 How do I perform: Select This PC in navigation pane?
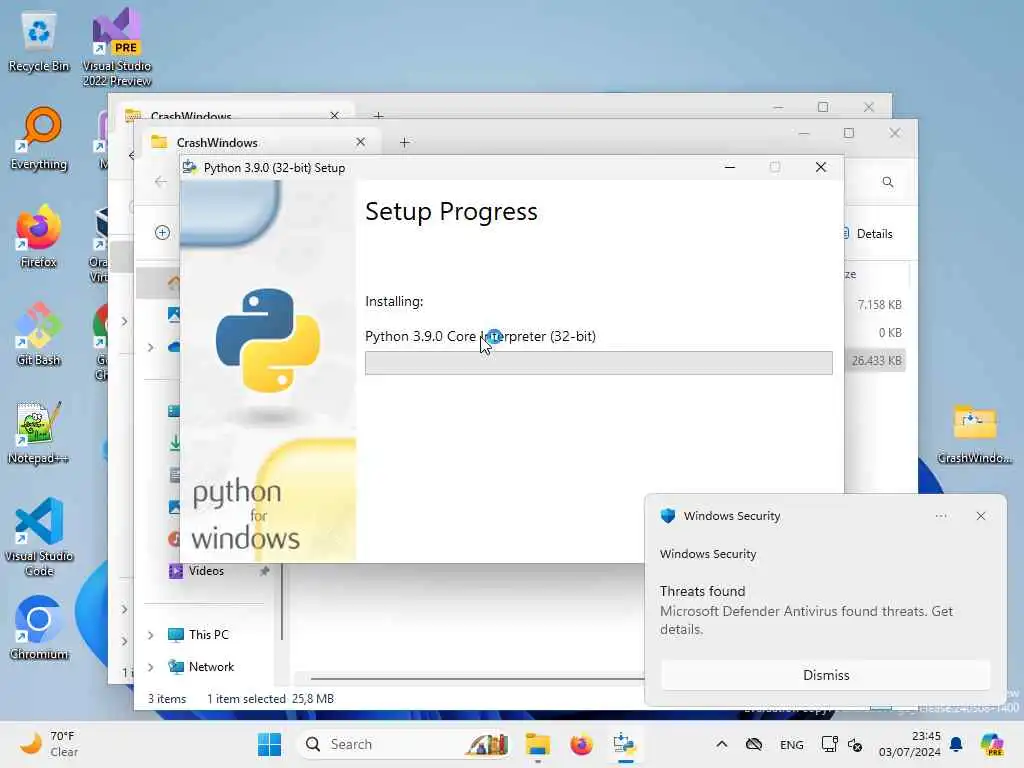pos(208,635)
